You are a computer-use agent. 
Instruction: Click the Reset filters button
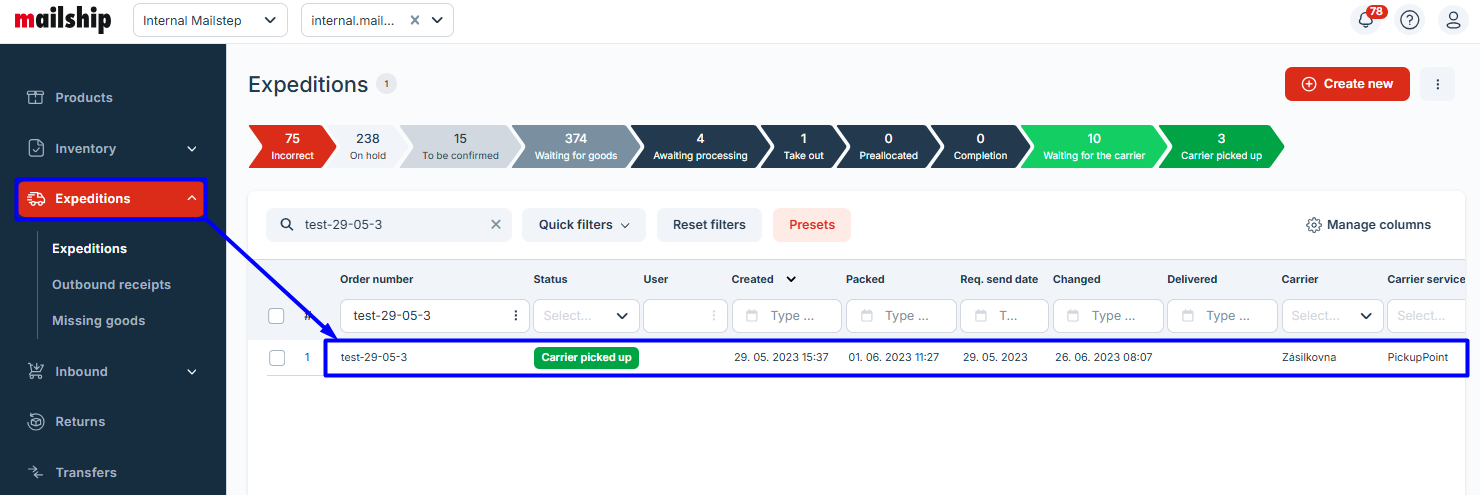tap(709, 225)
